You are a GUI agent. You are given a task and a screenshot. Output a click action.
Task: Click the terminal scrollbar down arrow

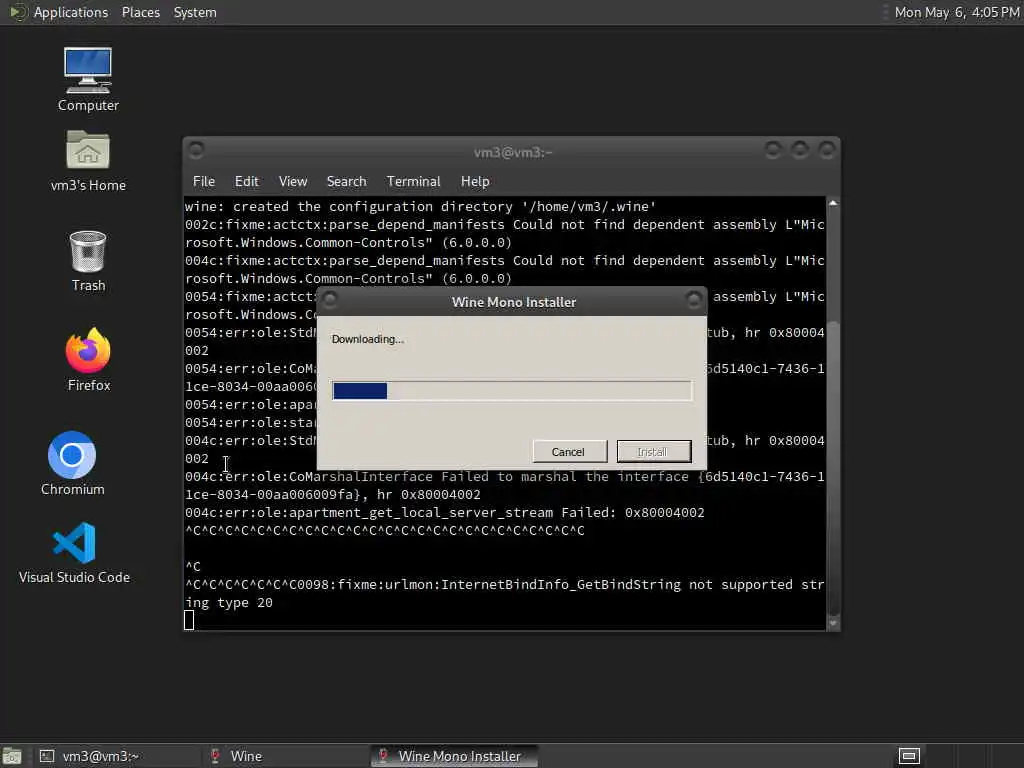click(833, 623)
